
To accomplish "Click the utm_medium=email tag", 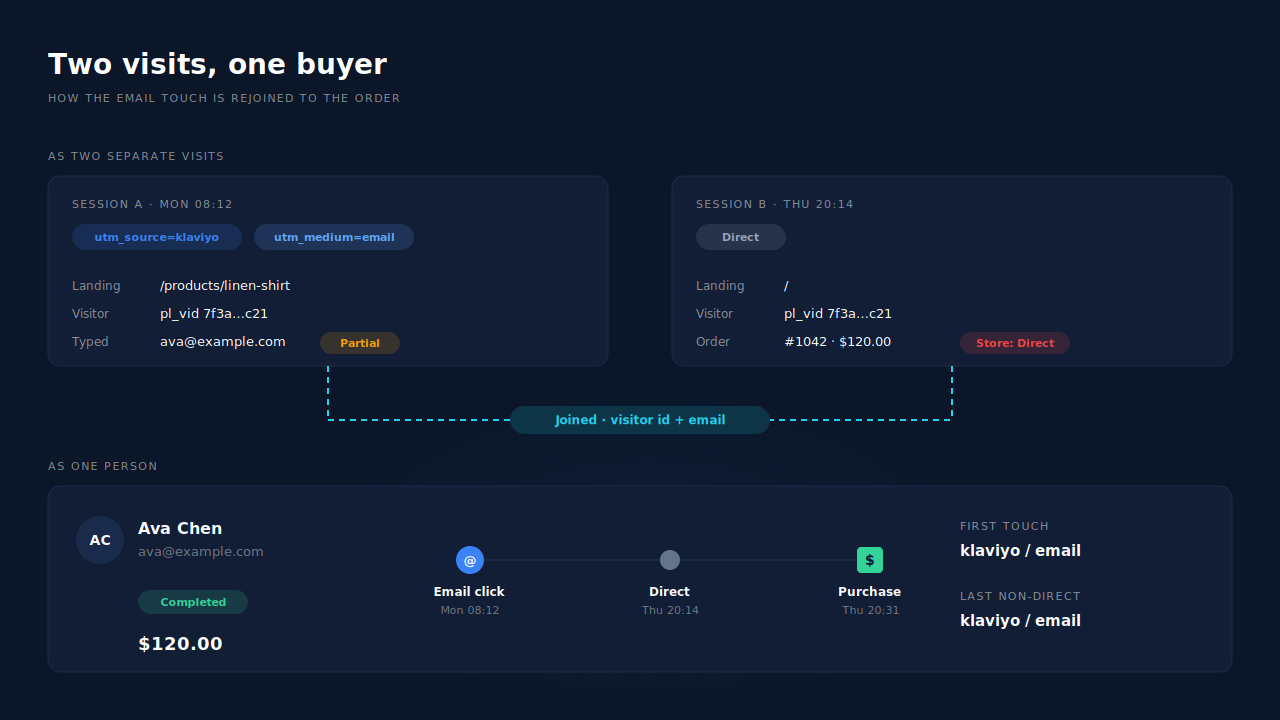I will [334, 237].
